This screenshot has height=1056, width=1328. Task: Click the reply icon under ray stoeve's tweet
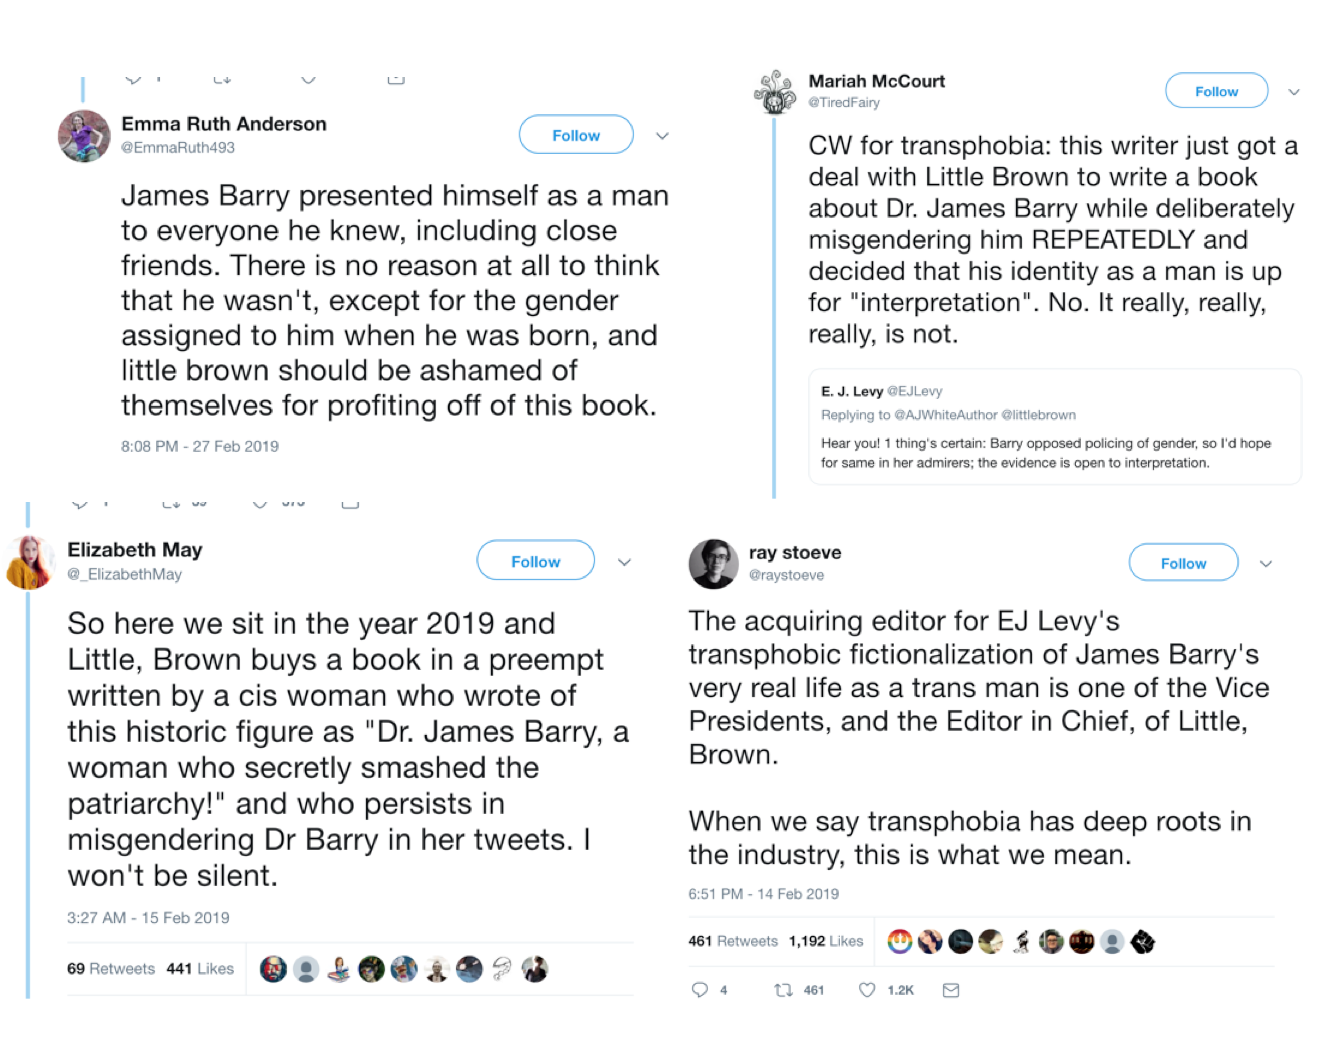coord(700,990)
